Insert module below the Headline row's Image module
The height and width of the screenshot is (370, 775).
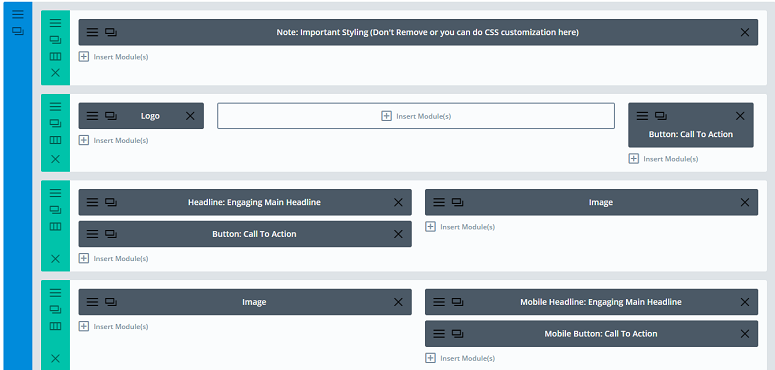(x=460, y=227)
